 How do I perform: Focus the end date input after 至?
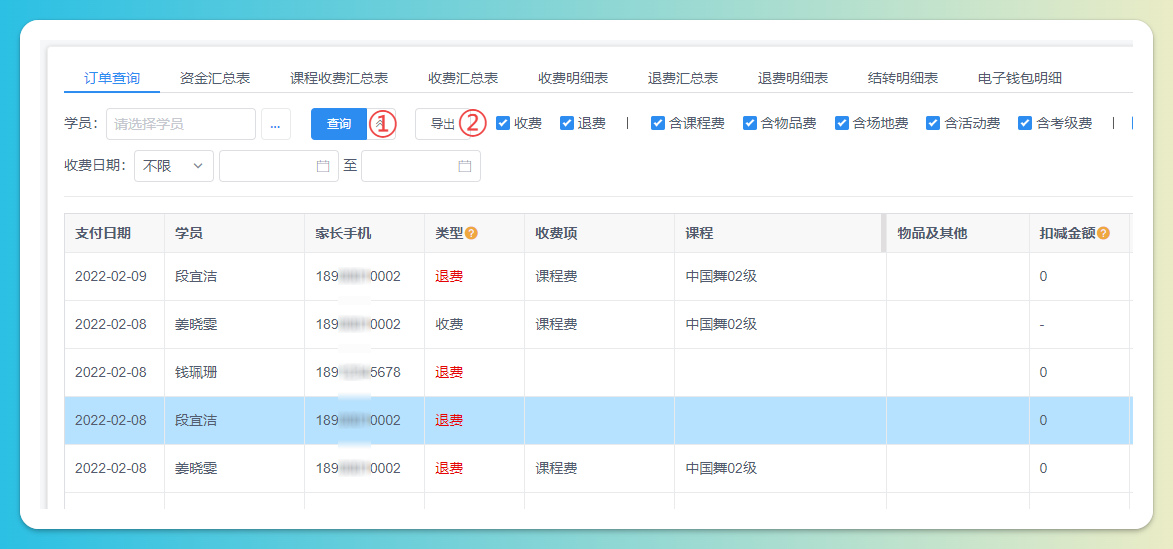coord(421,166)
